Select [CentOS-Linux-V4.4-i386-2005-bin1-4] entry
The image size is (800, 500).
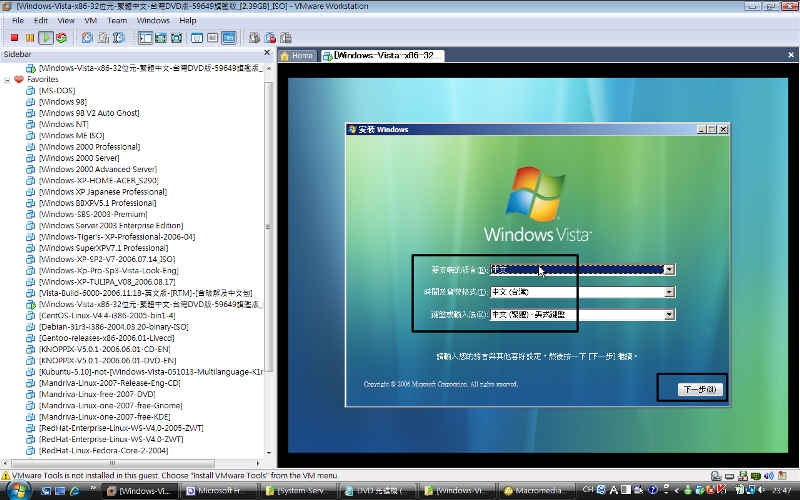(x=107, y=315)
